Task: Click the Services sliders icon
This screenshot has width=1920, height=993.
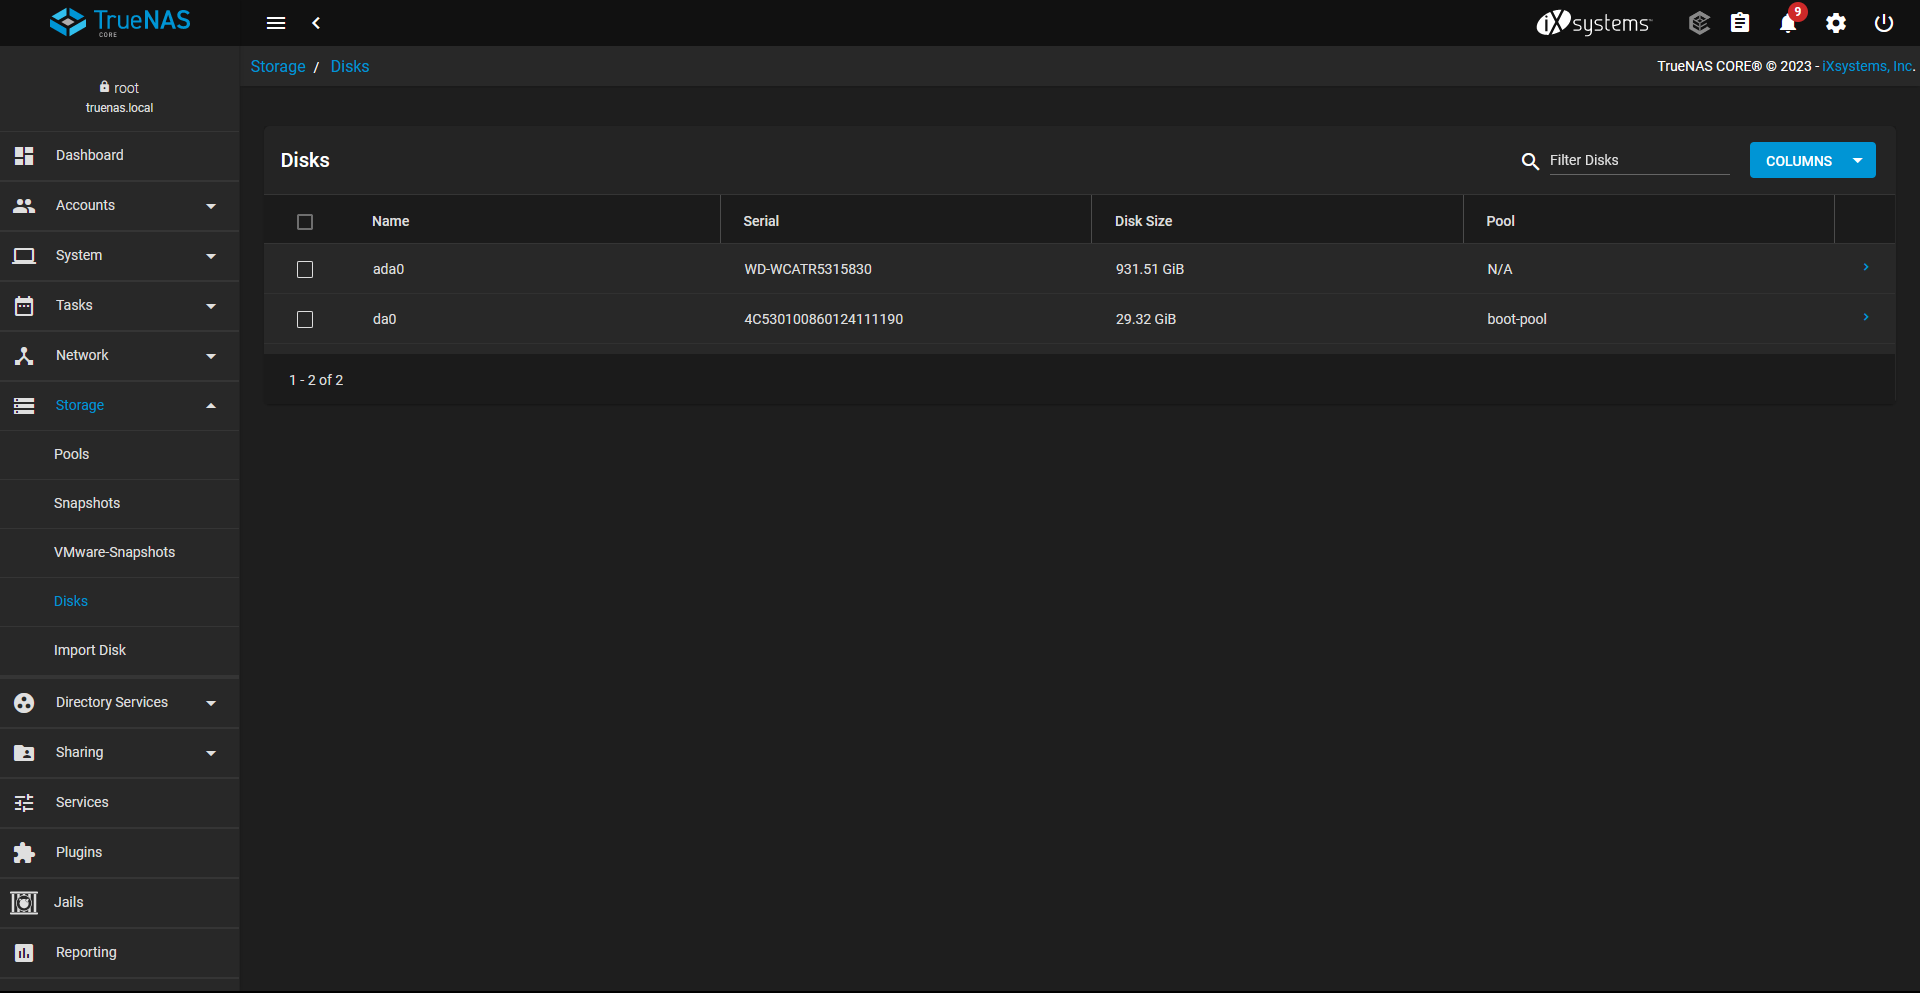Action: 24,802
